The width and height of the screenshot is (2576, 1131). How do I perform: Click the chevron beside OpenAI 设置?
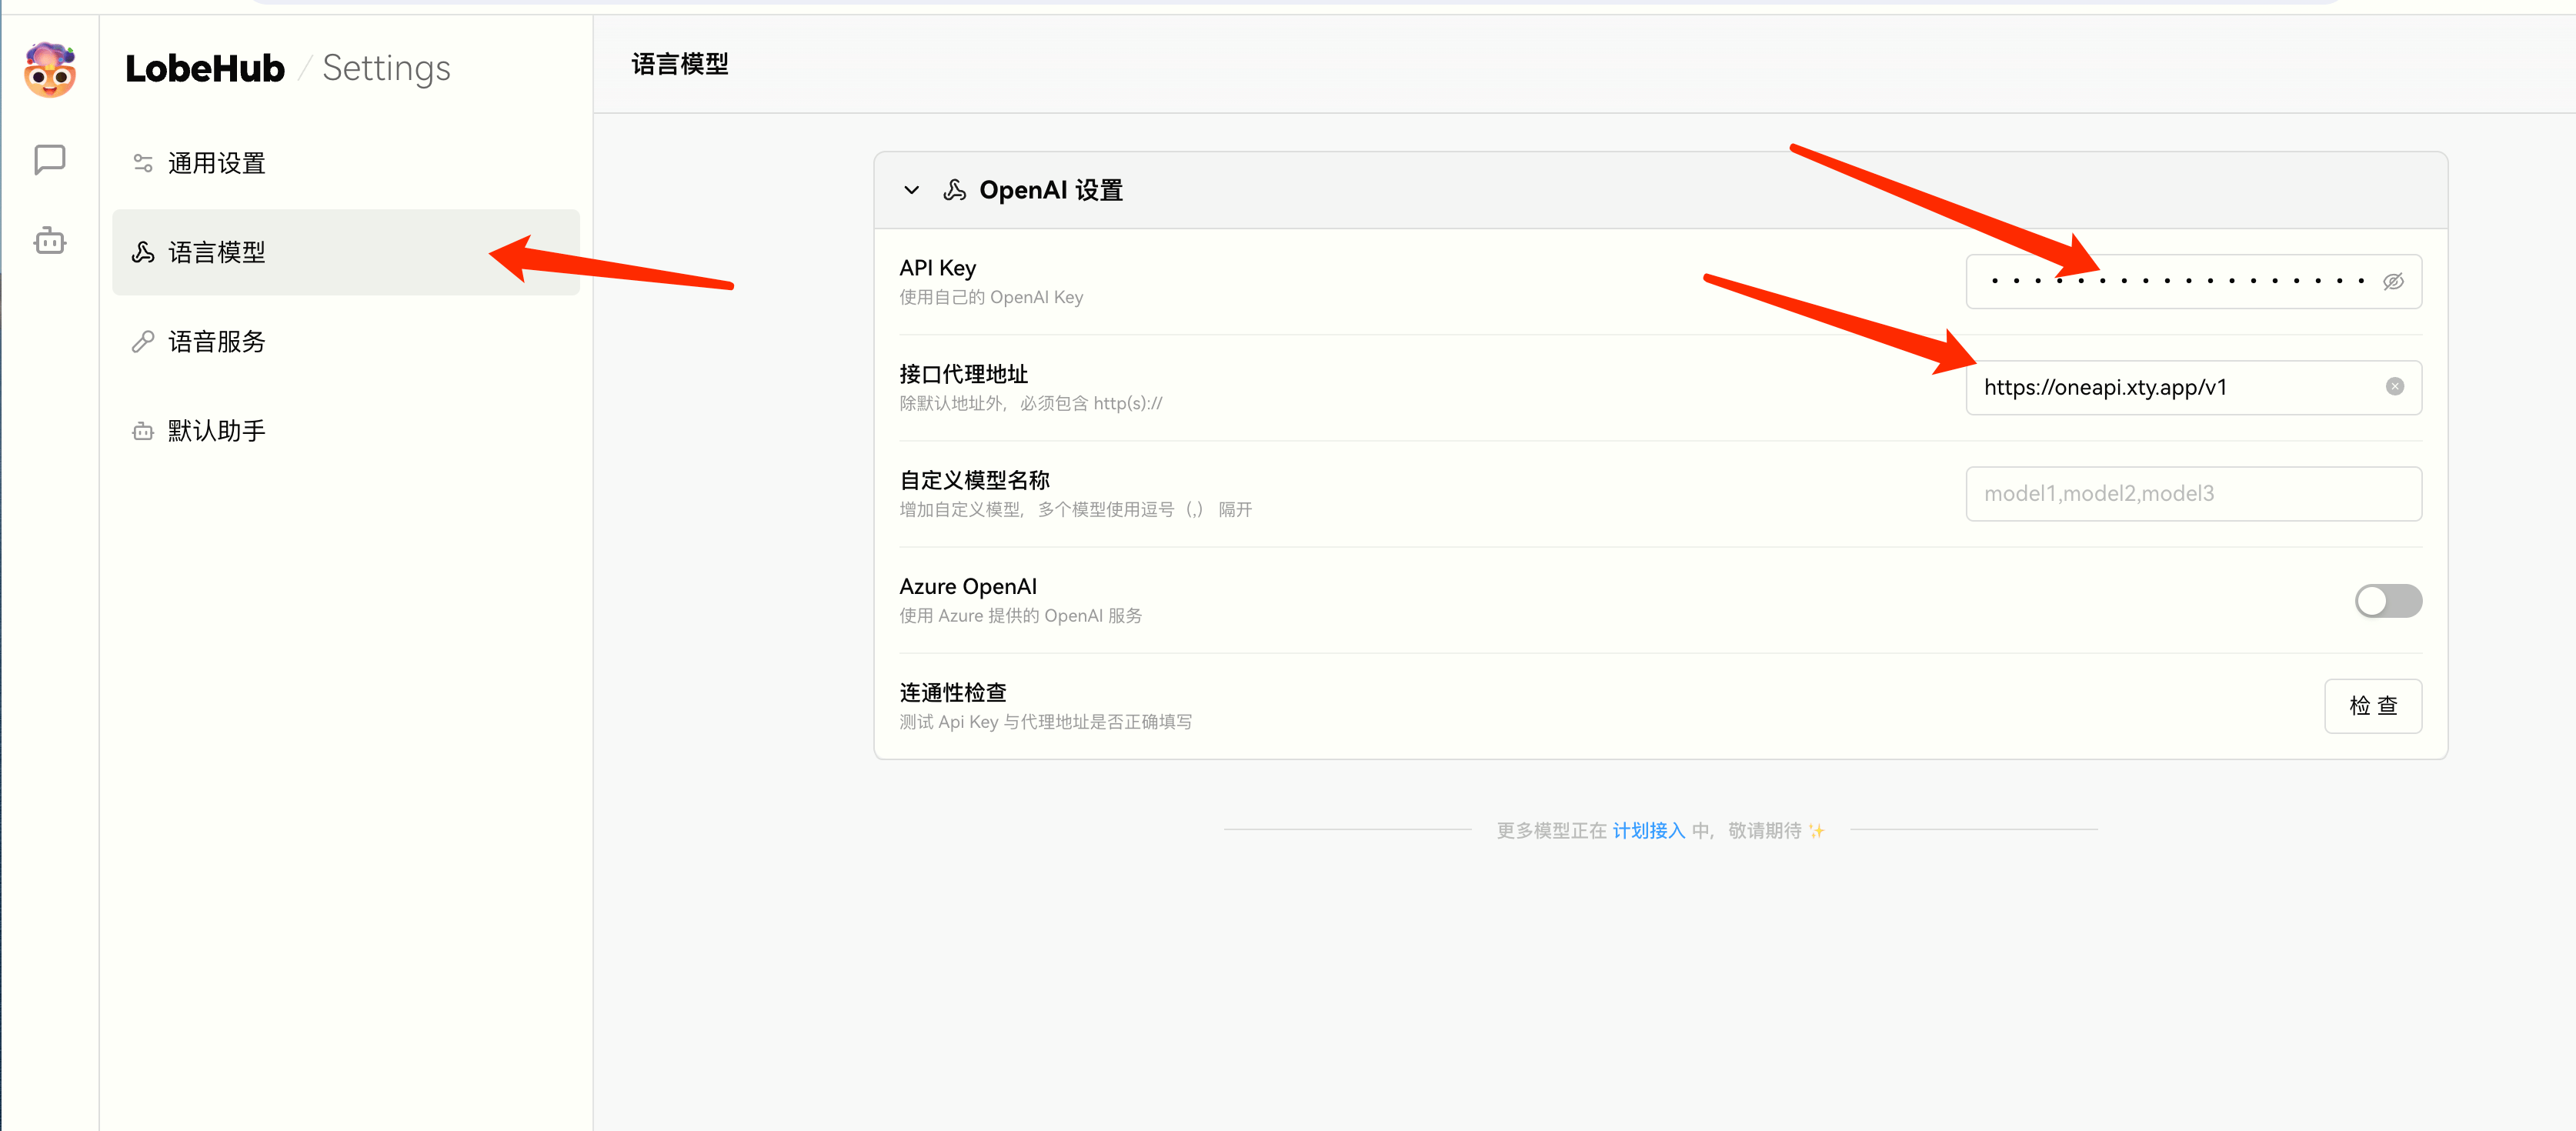pos(912,190)
